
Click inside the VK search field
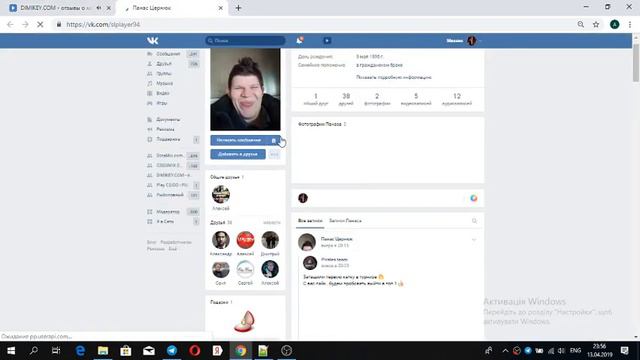tap(245, 40)
